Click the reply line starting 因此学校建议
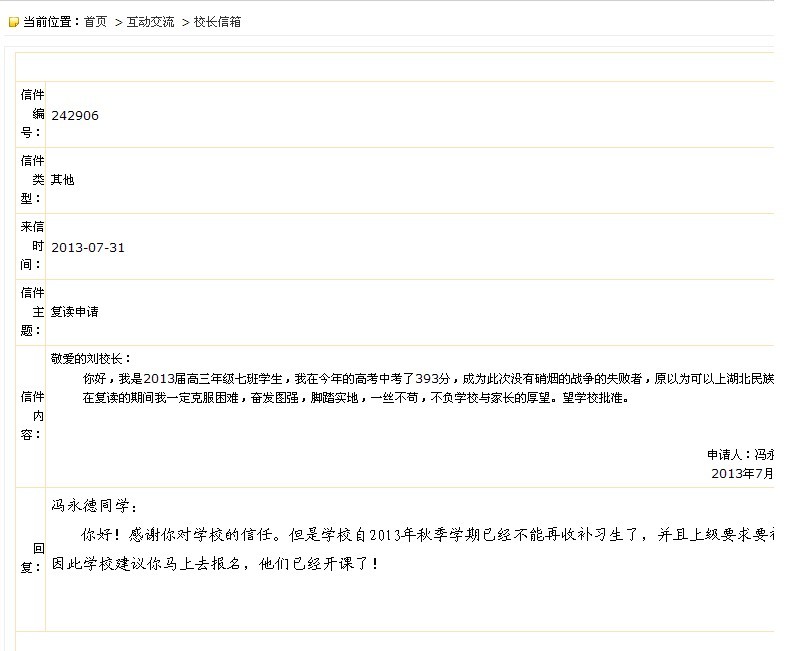 point(215,564)
